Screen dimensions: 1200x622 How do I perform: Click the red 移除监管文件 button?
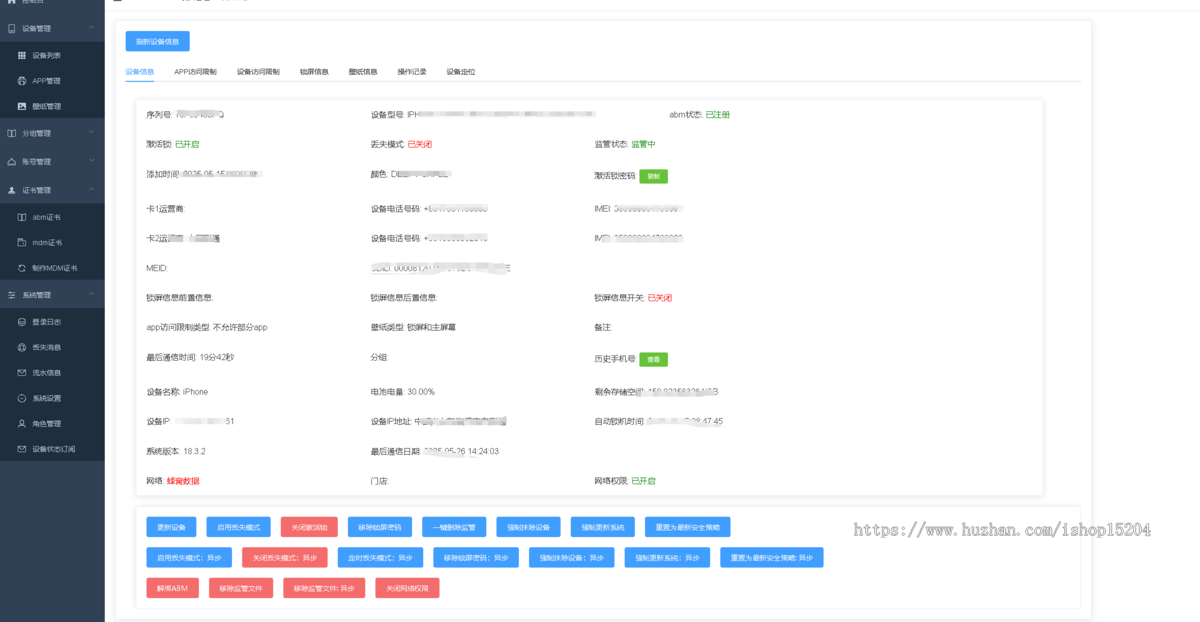coord(241,588)
